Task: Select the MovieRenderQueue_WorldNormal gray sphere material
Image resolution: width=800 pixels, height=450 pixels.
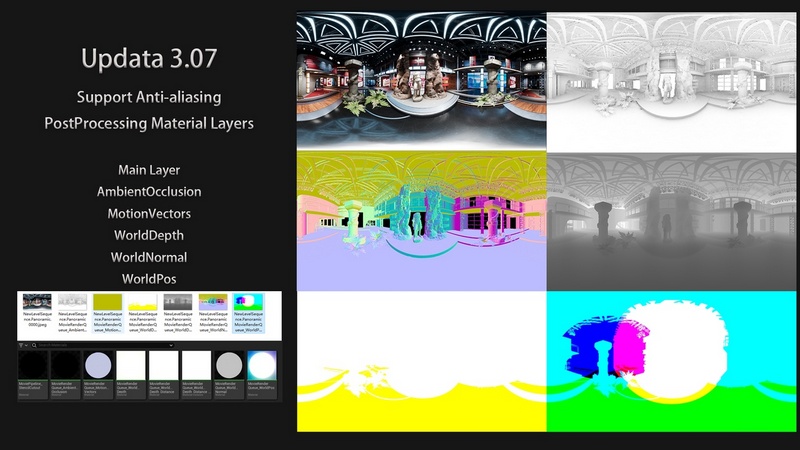Action: click(x=230, y=366)
